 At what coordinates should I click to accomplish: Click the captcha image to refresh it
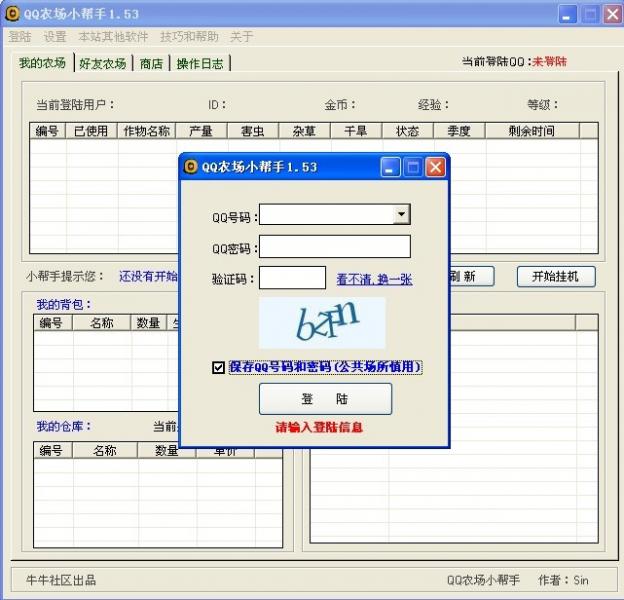click(322, 323)
